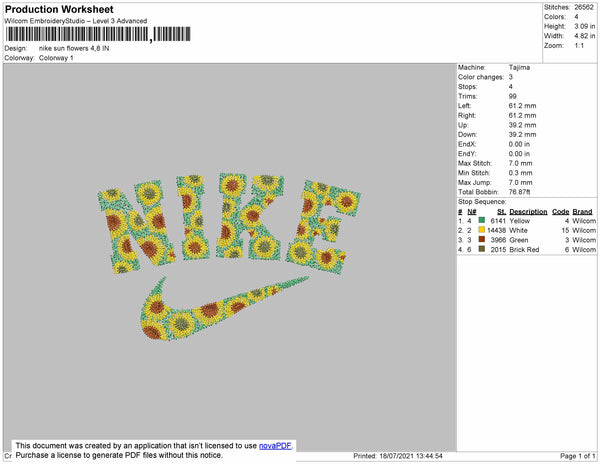Click the EndX value '0.00 in'
This screenshot has height=464, width=600.
[x=519, y=144]
